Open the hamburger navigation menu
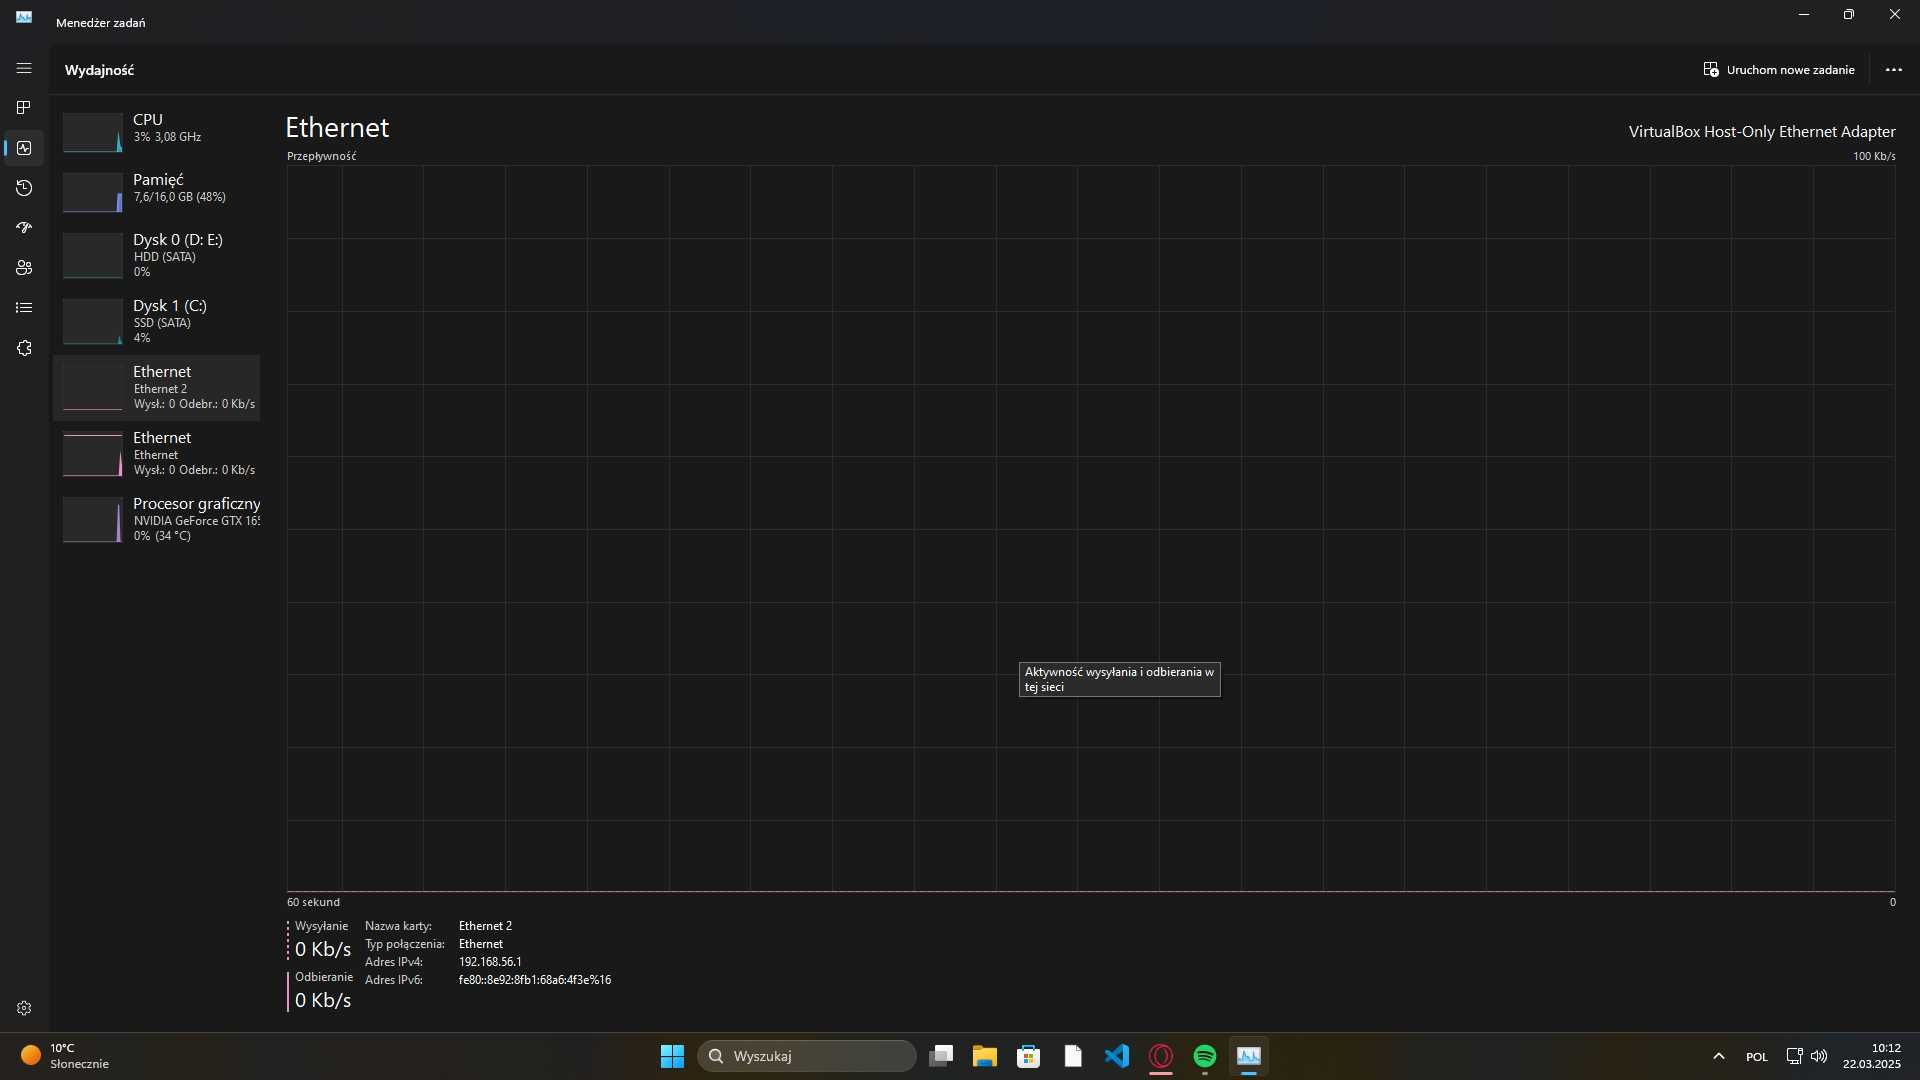The image size is (1920, 1080). point(24,68)
